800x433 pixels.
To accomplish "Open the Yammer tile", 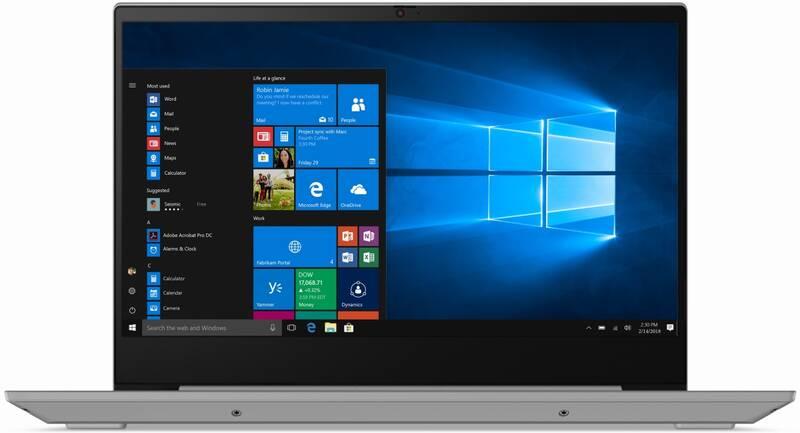I will [273, 289].
